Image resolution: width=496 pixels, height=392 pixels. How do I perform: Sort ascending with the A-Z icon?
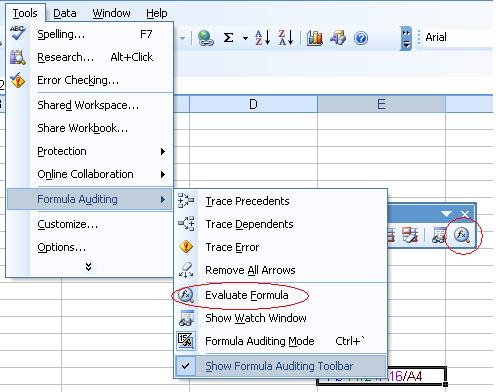coord(262,37)
